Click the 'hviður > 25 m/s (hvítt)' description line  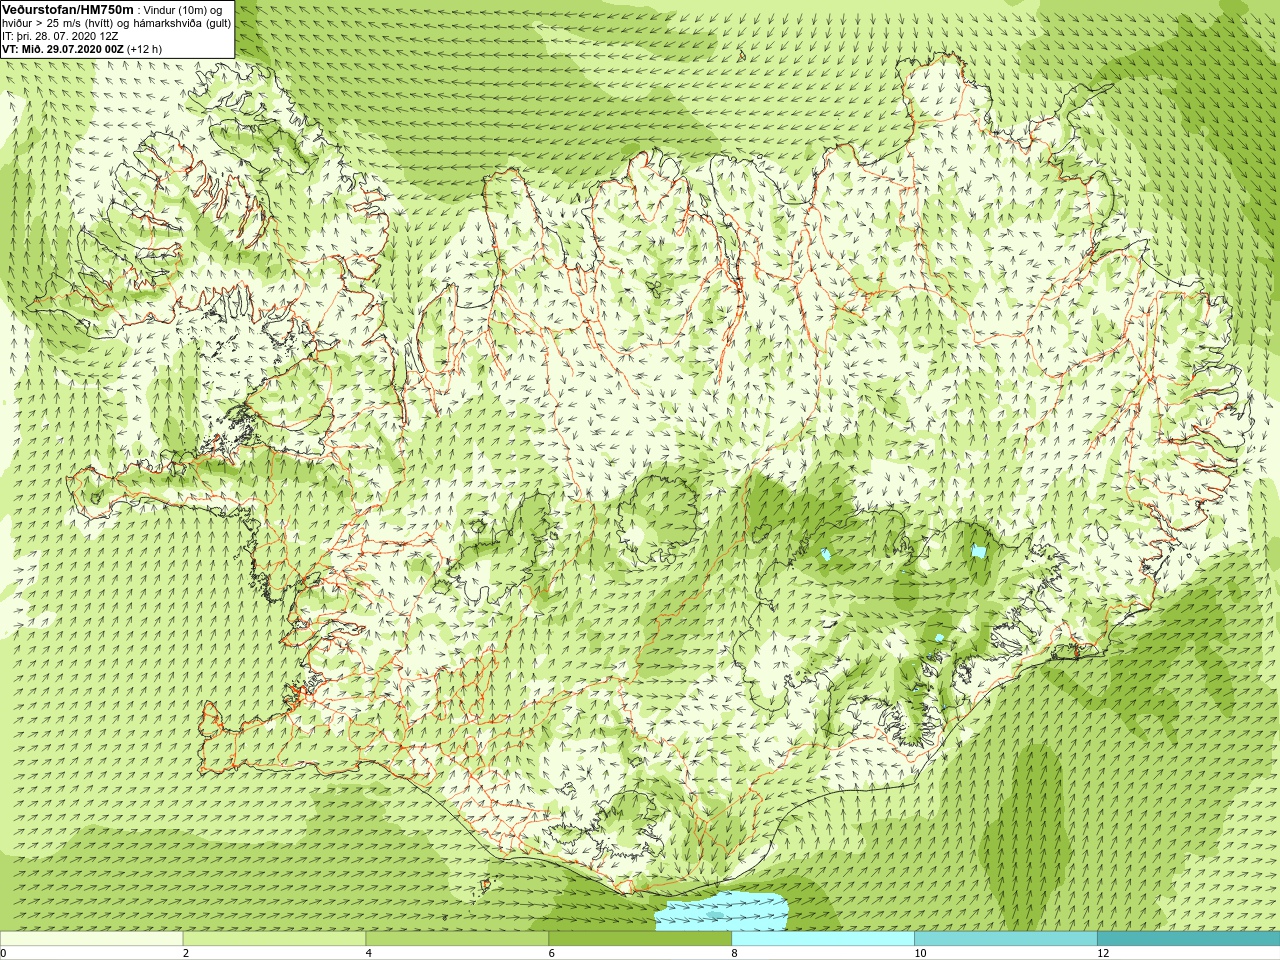116,22
